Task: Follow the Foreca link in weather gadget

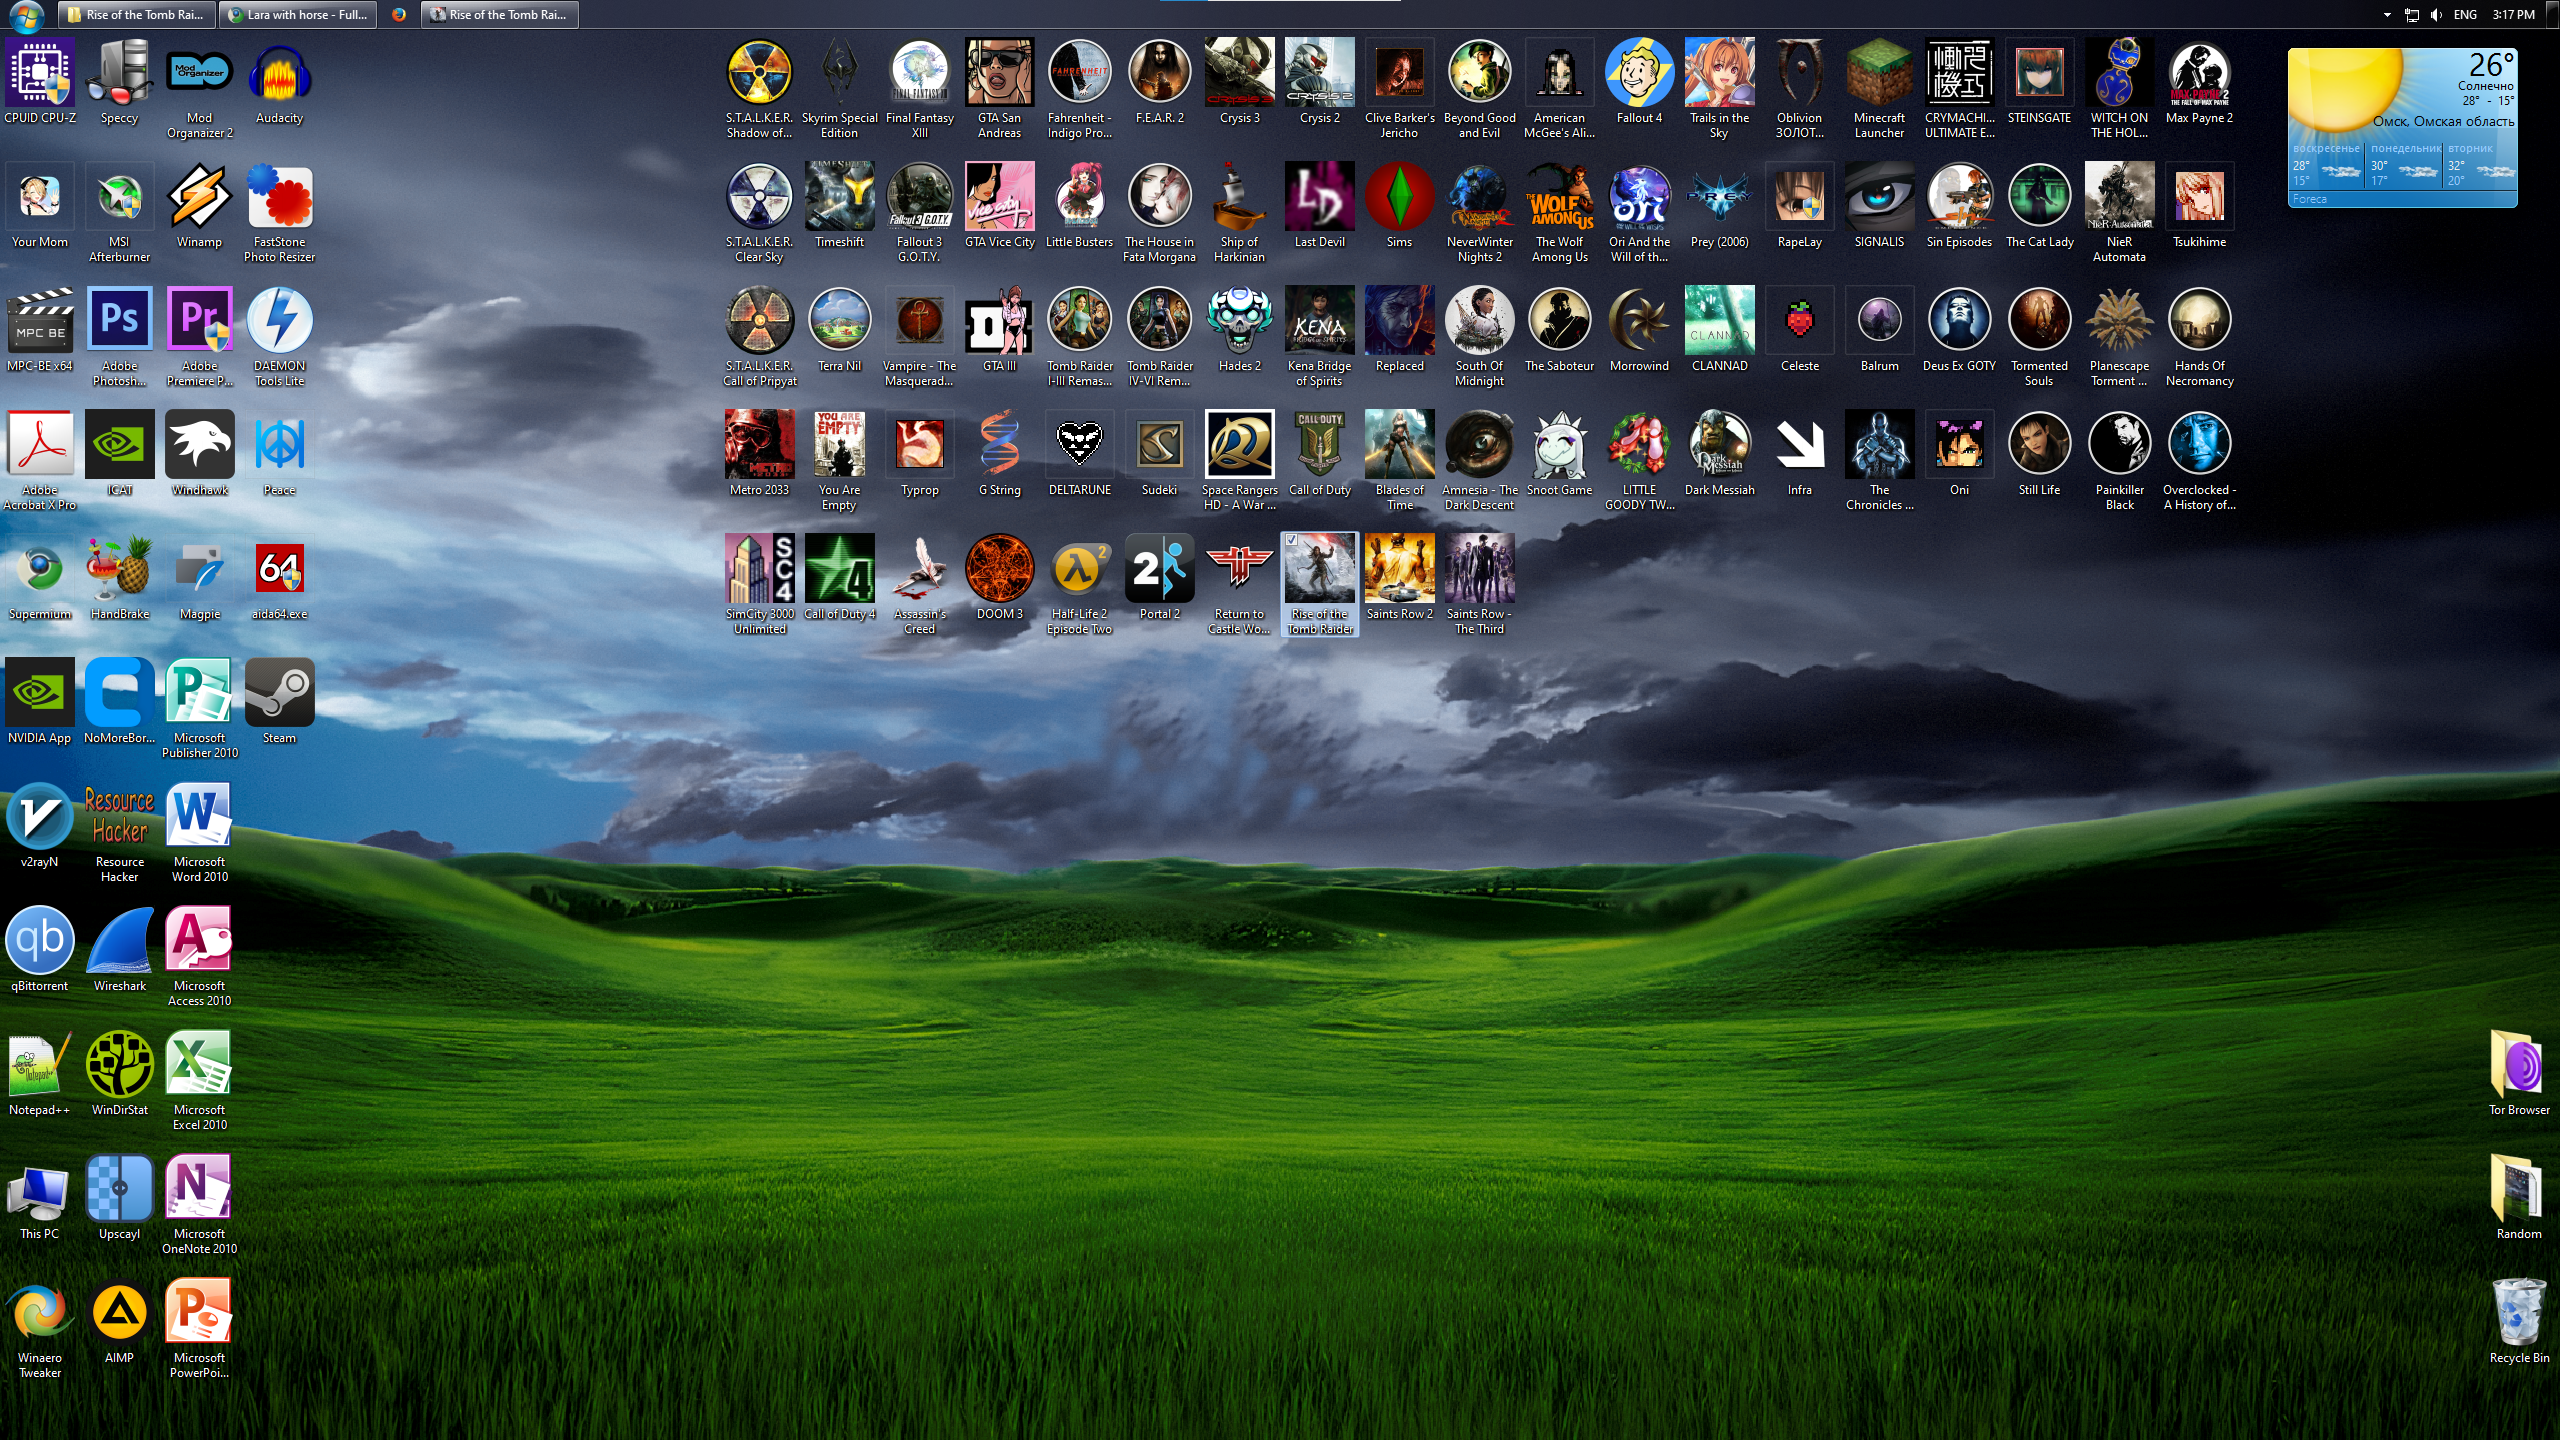Action: [2310, 200]
